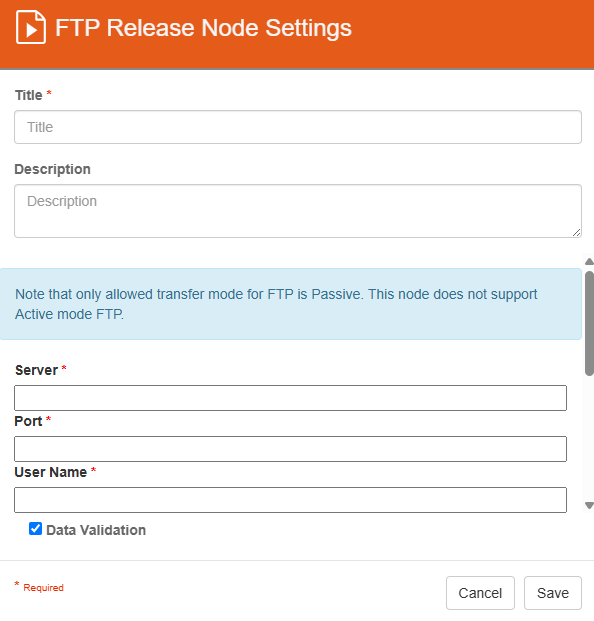
Task: Click the 'User Name' field label
Action: (x=51, y=472)
